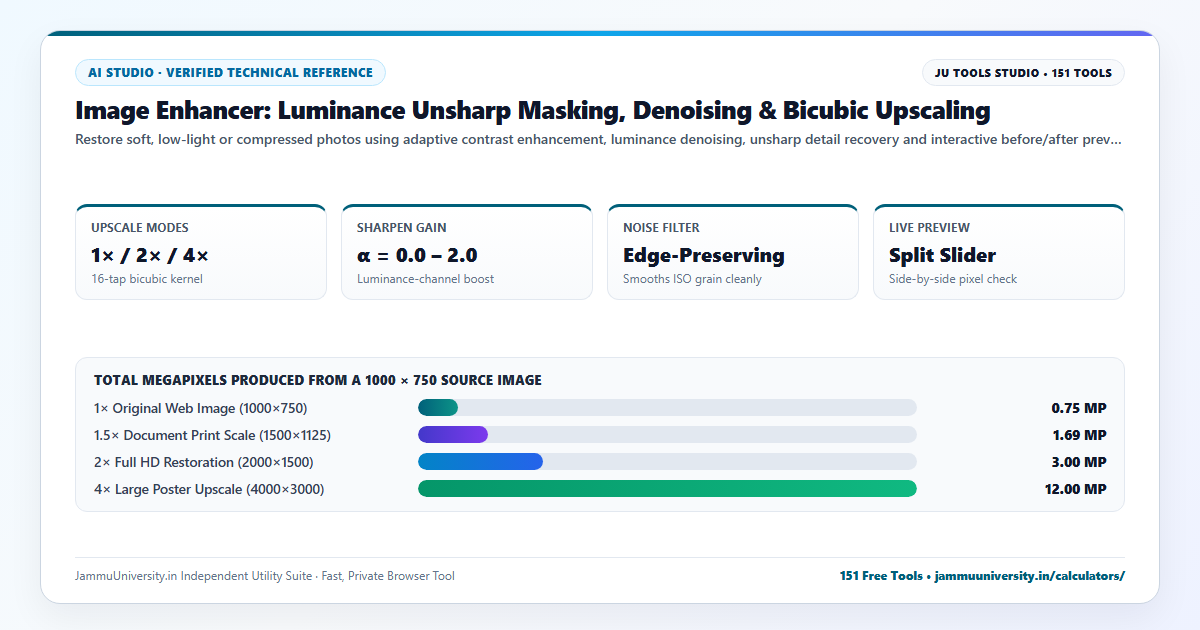Click '16-tap bicubic kernel' caption

tap(147, 279)
